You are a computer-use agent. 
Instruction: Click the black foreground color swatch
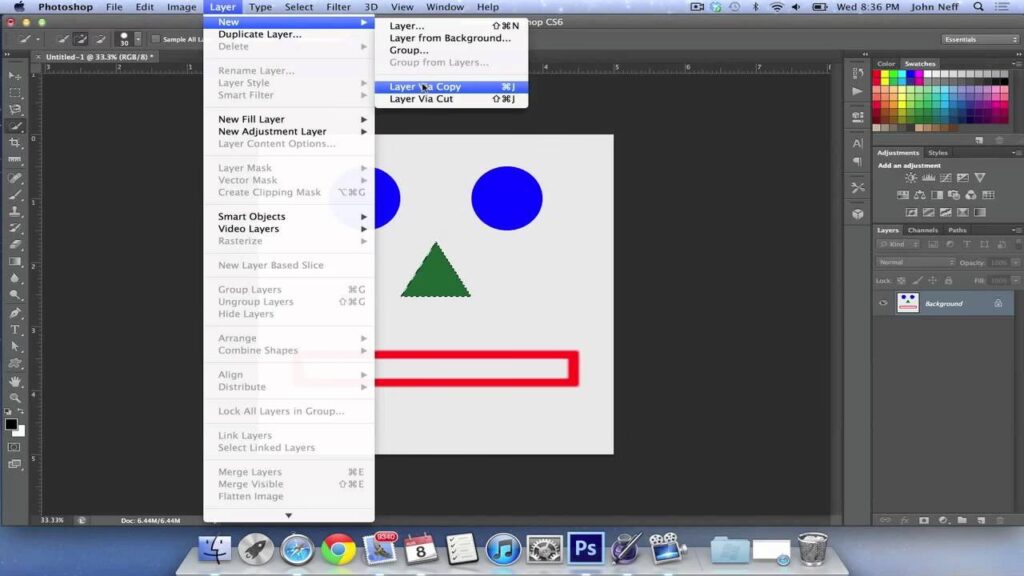tap(11, 423)
